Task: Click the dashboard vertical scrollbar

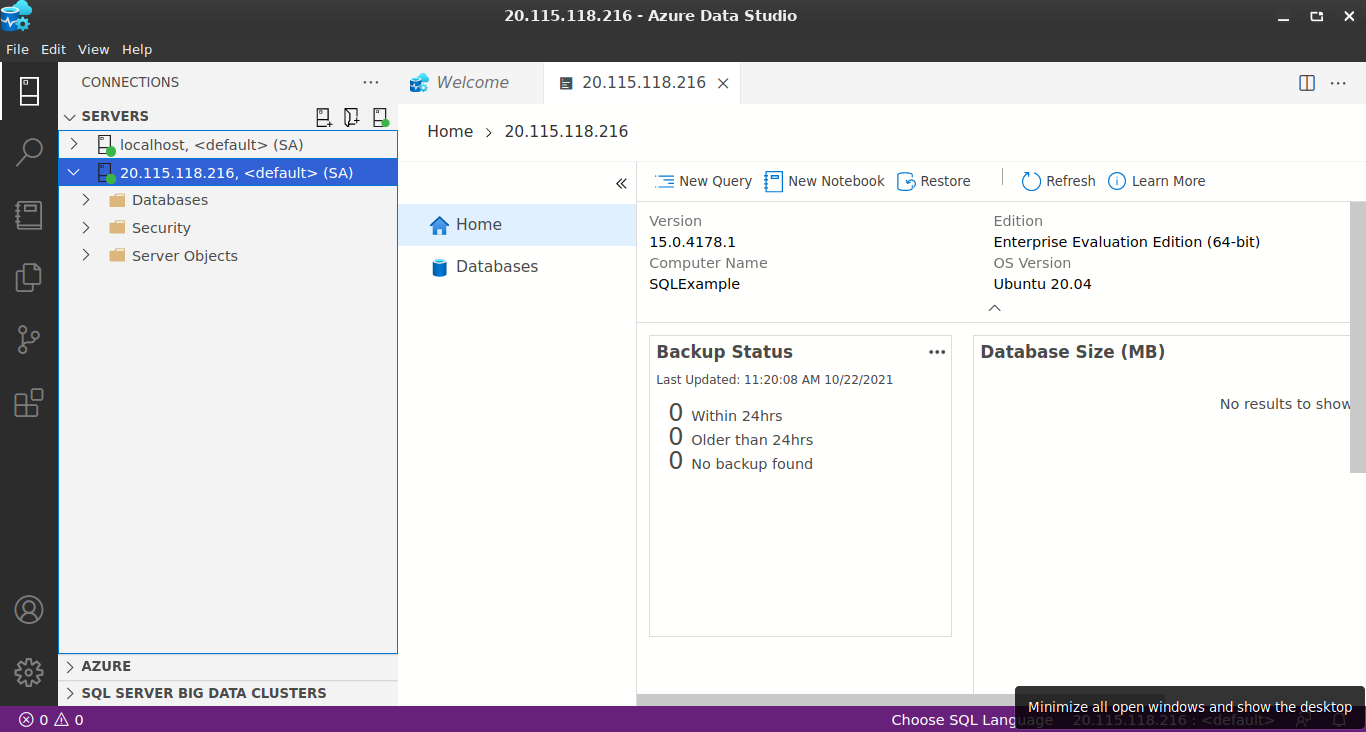Action: click(1358, 336)
